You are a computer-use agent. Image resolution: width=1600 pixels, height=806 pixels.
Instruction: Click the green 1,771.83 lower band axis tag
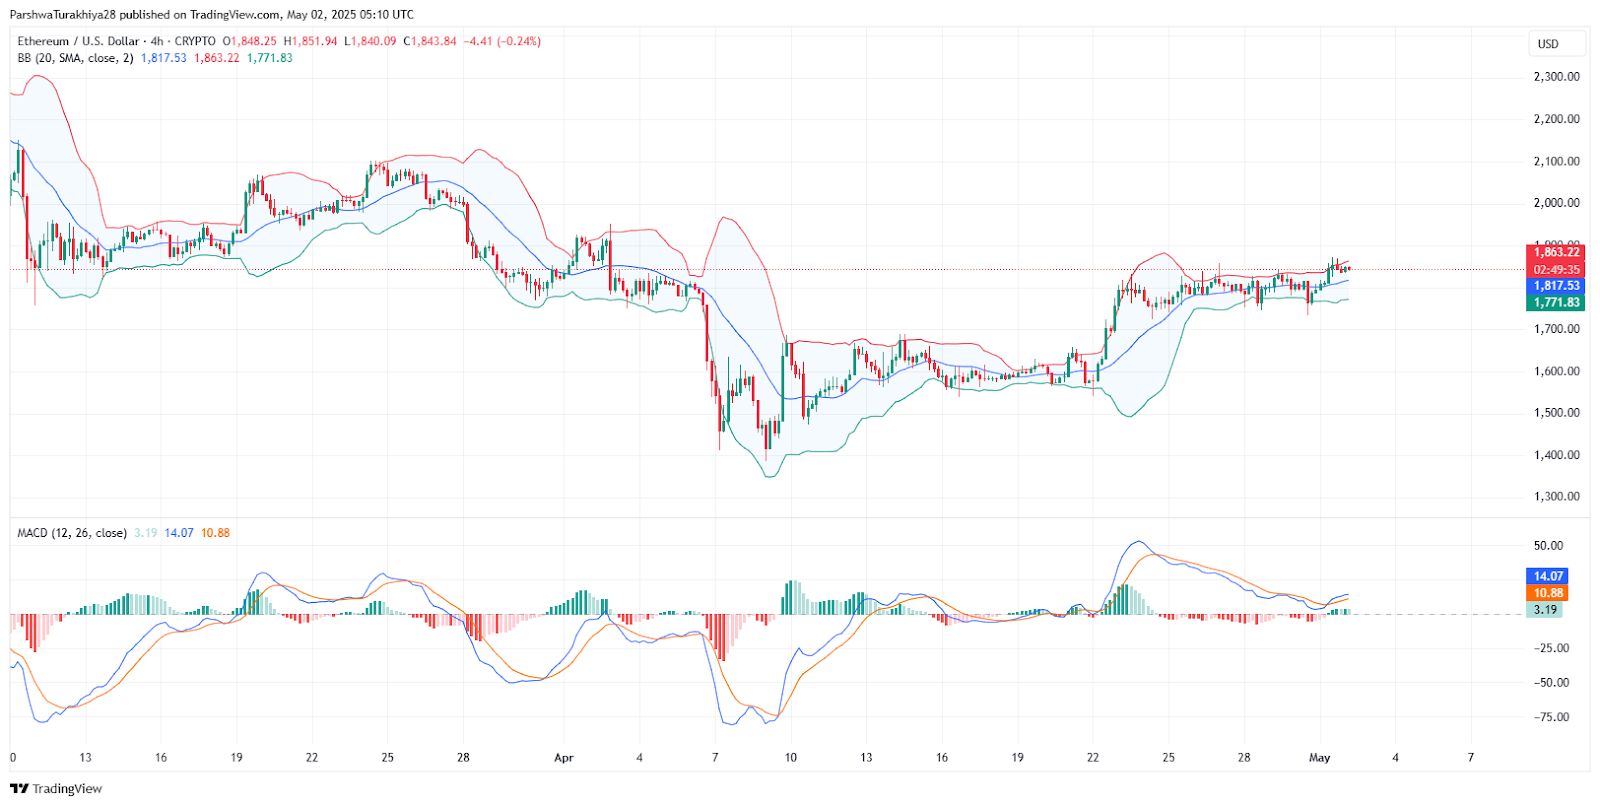[x=1556, y=303]
